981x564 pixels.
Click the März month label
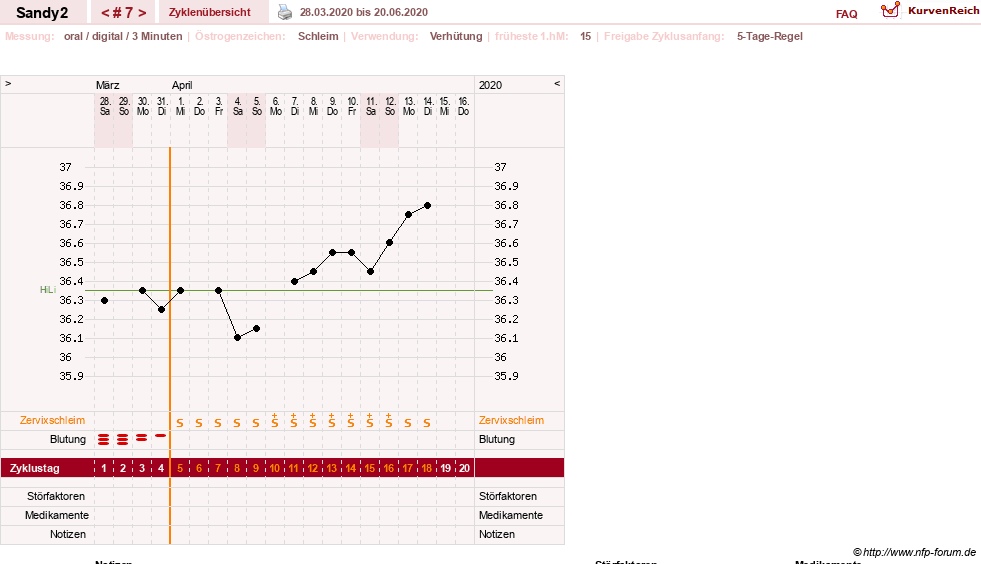click(x=108, y=85)
